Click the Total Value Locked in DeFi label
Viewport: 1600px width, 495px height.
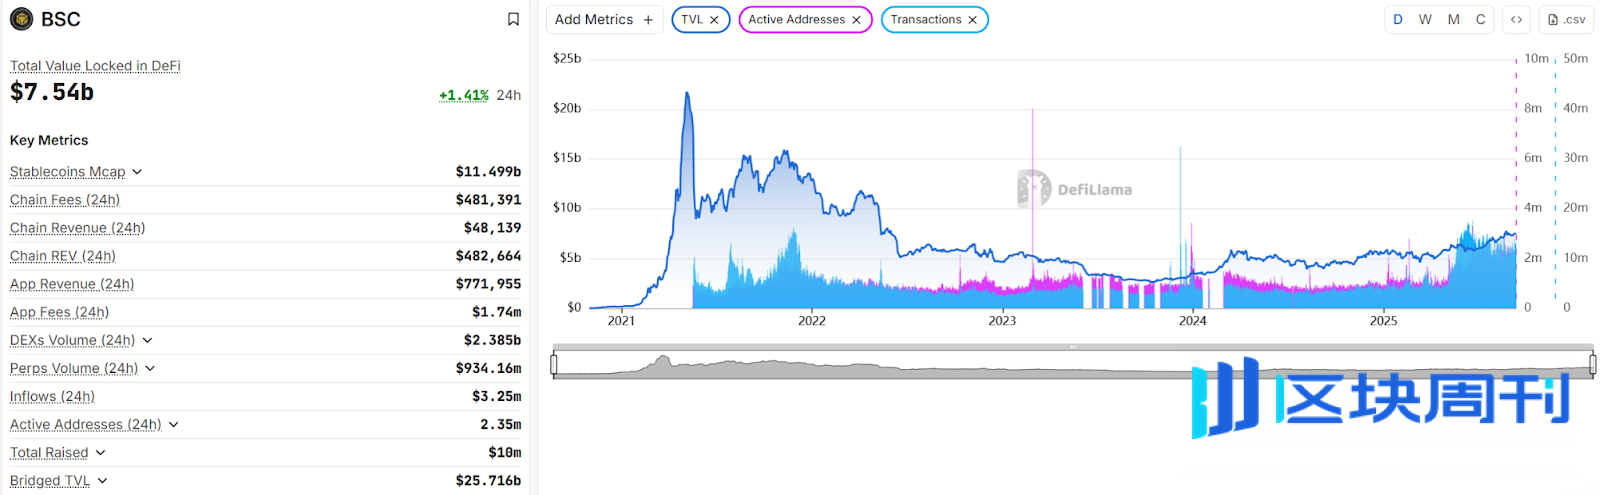pos(95,66)
